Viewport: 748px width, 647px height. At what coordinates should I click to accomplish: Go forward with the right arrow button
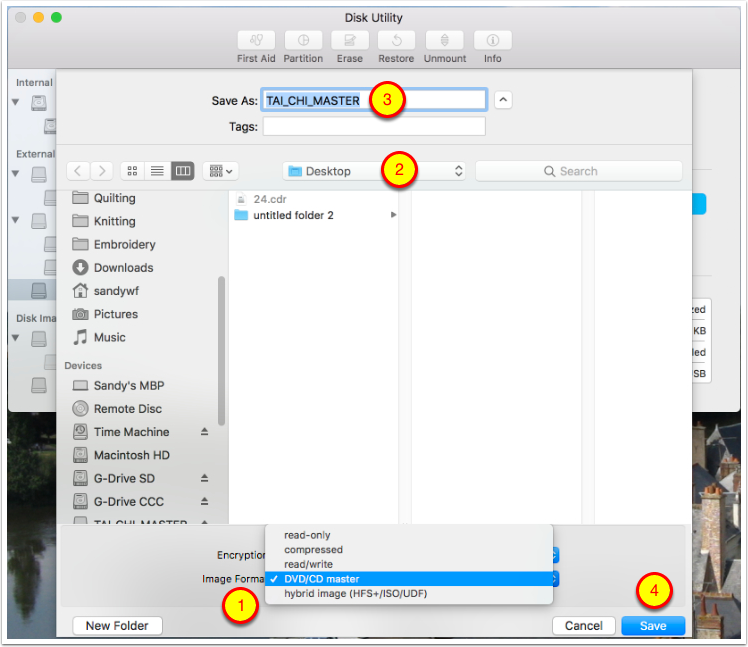102,171
